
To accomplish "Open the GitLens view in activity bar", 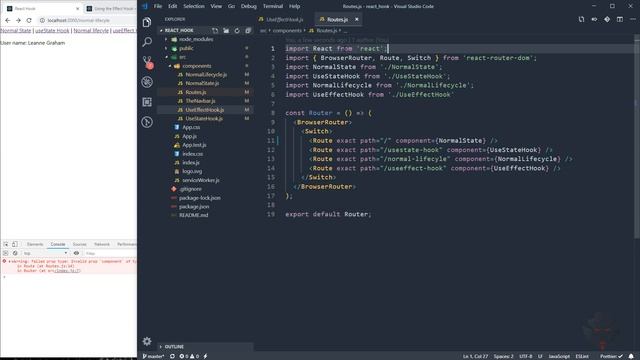I will pos(147,122).
